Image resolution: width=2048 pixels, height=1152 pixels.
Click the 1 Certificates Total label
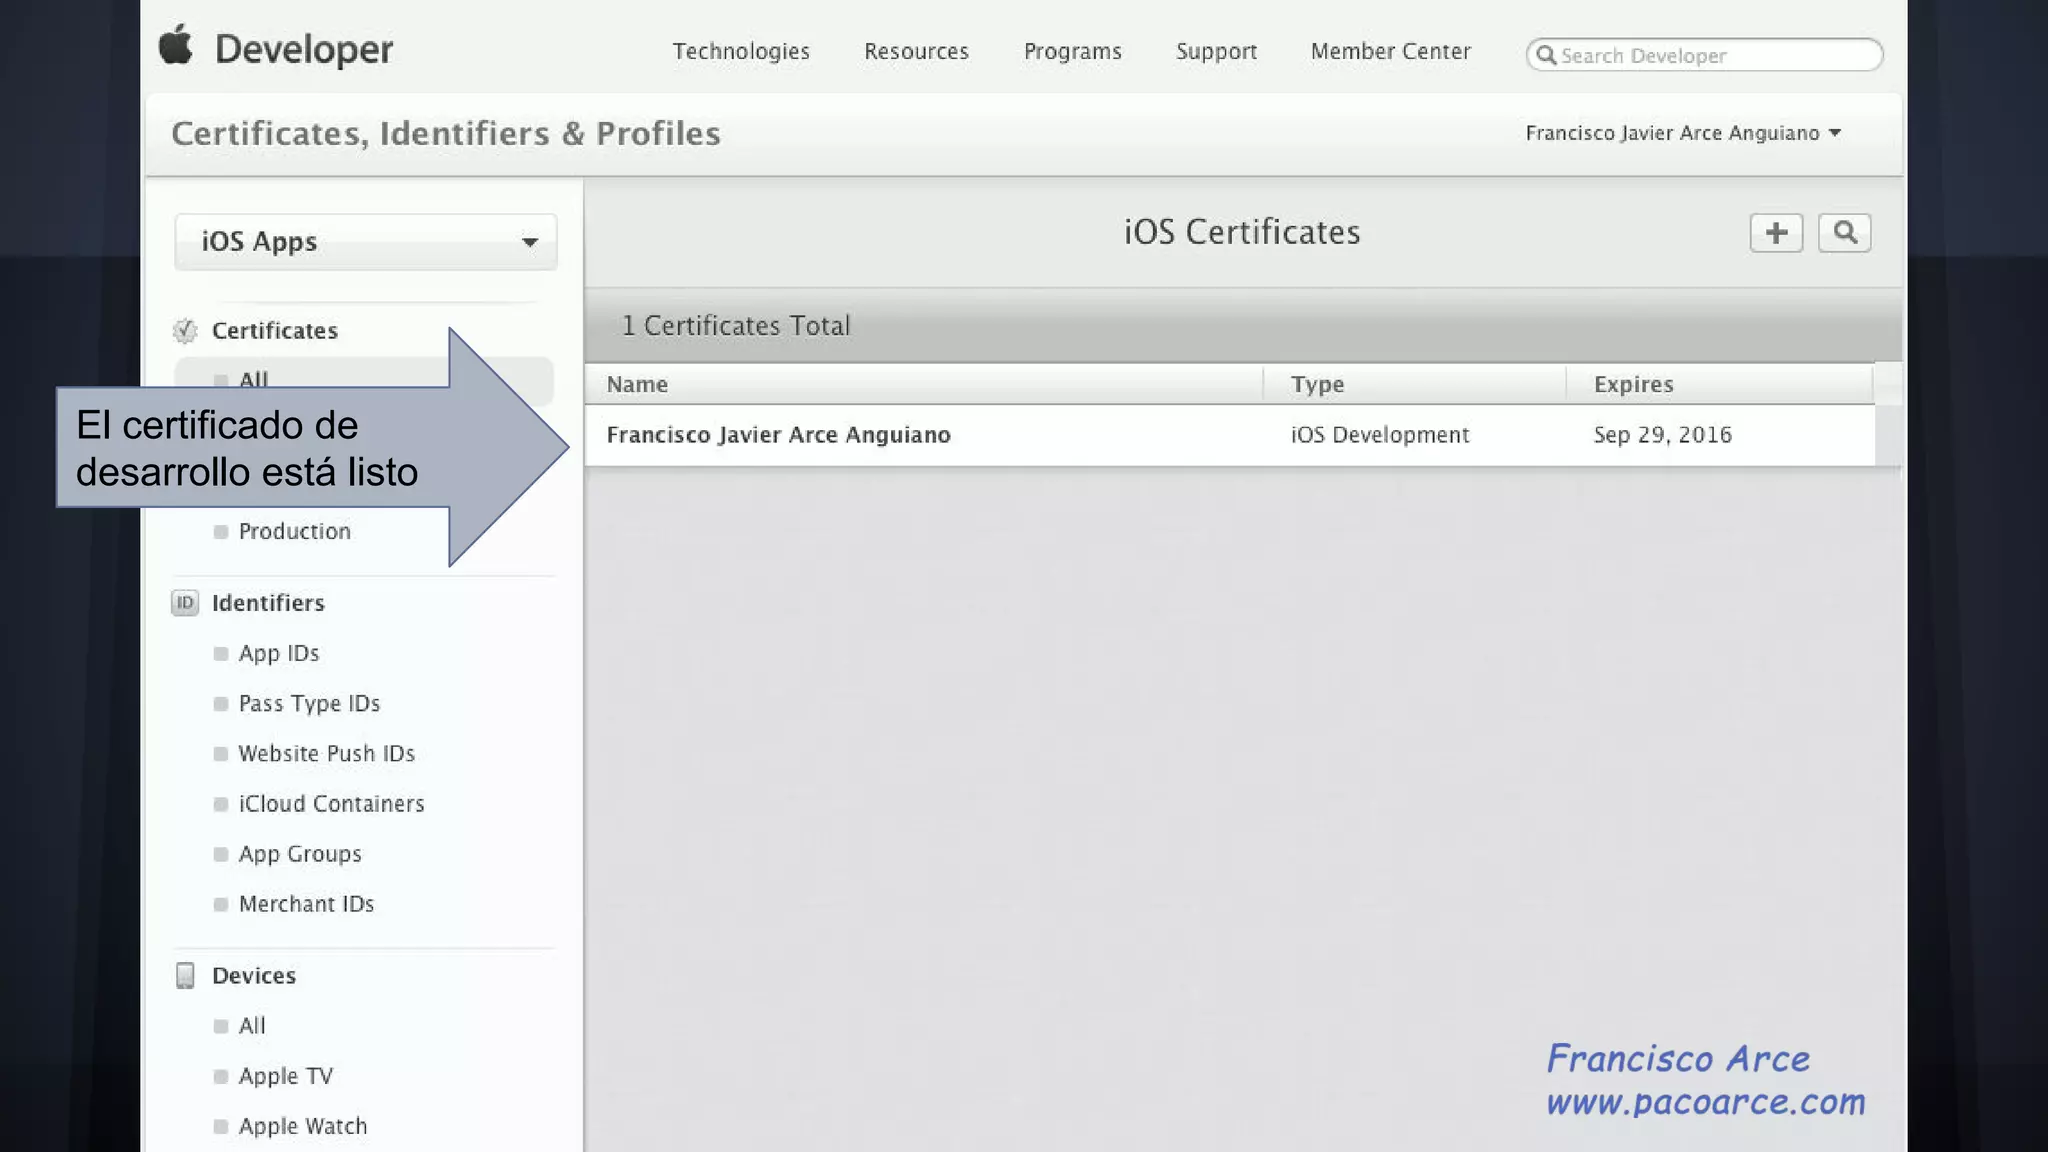point(736,326)
